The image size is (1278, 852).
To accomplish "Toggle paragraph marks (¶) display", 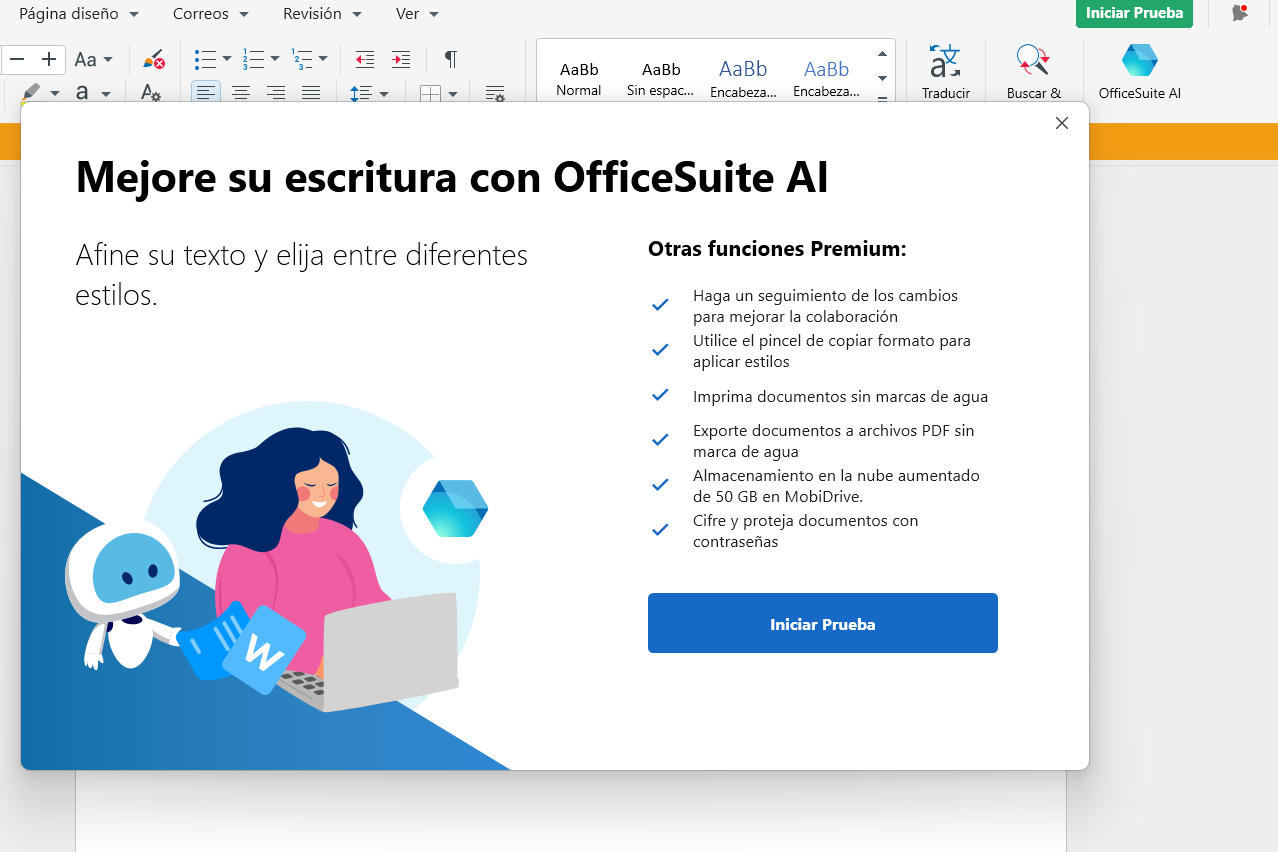I will click(451, 60).
